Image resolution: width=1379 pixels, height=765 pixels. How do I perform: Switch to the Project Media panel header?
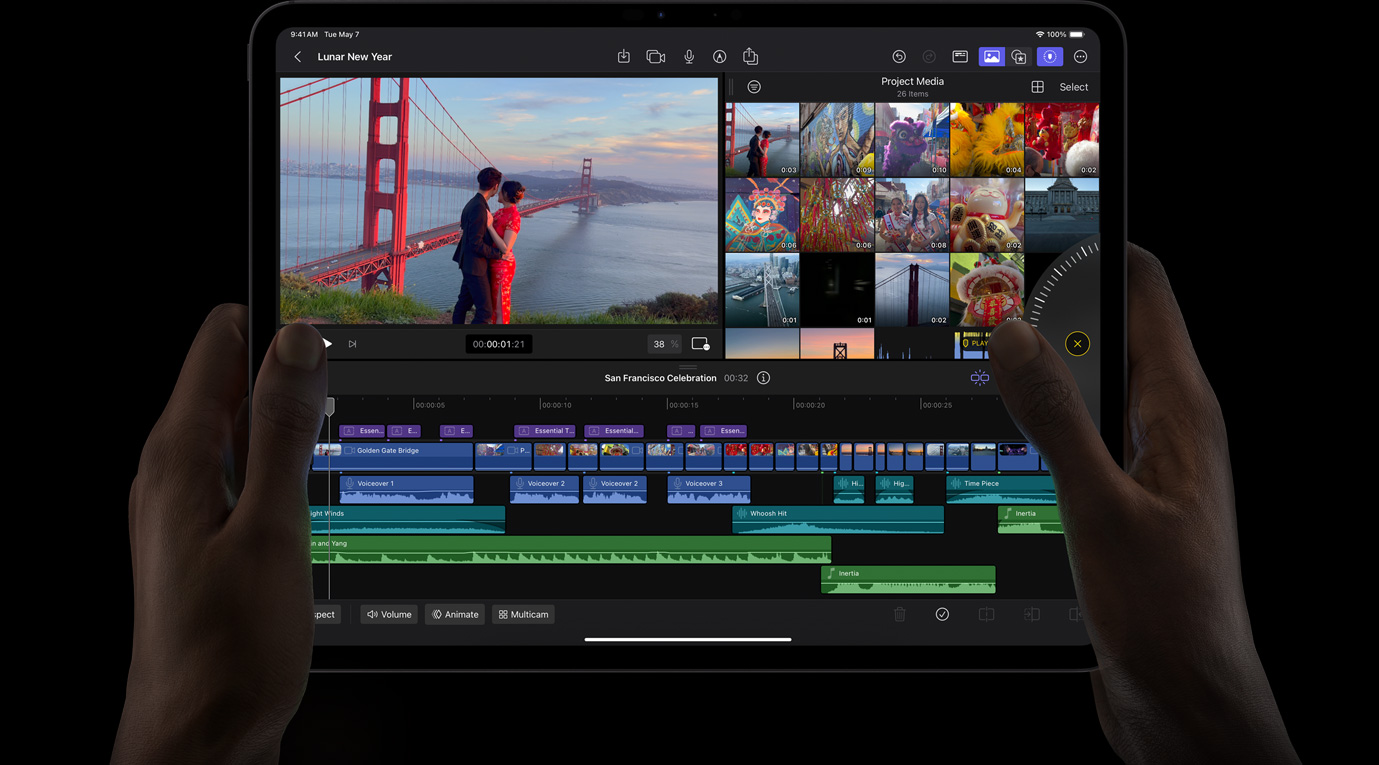pos(912,81)
